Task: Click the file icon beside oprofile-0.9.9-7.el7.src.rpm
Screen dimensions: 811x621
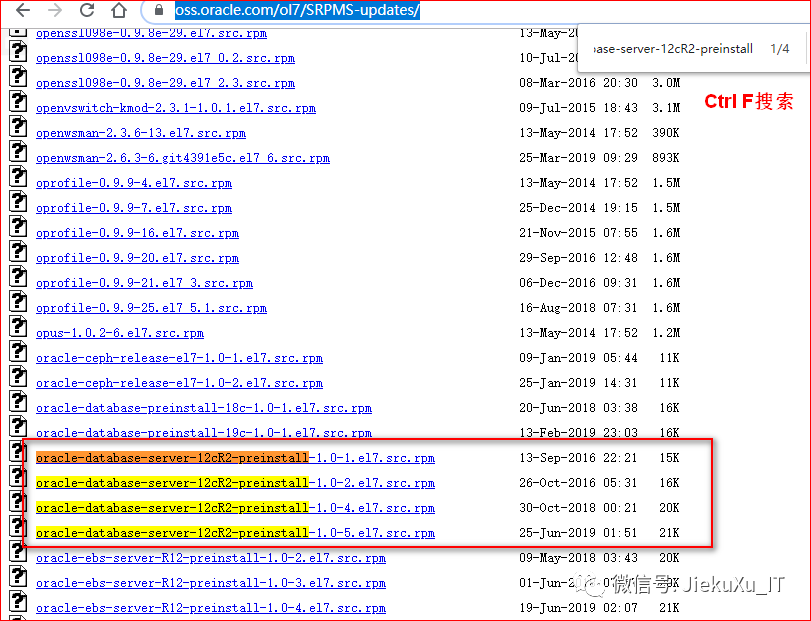Action: pos(18,202)
